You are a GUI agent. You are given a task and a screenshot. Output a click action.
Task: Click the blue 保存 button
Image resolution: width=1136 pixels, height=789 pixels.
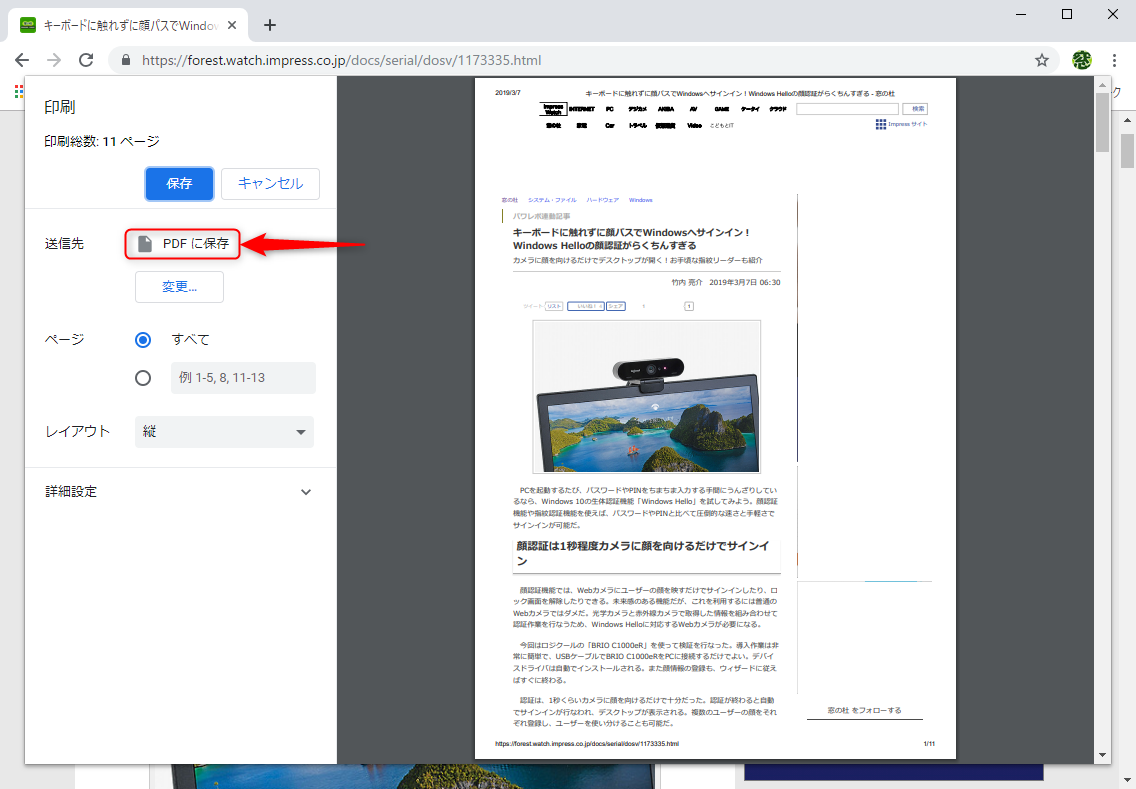(x=179, y=184)
